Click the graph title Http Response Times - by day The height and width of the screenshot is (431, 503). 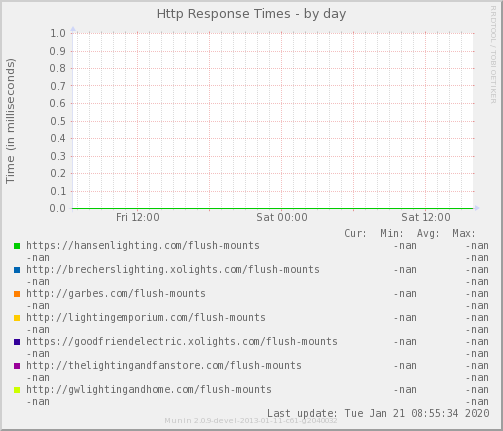pos(251,14)
